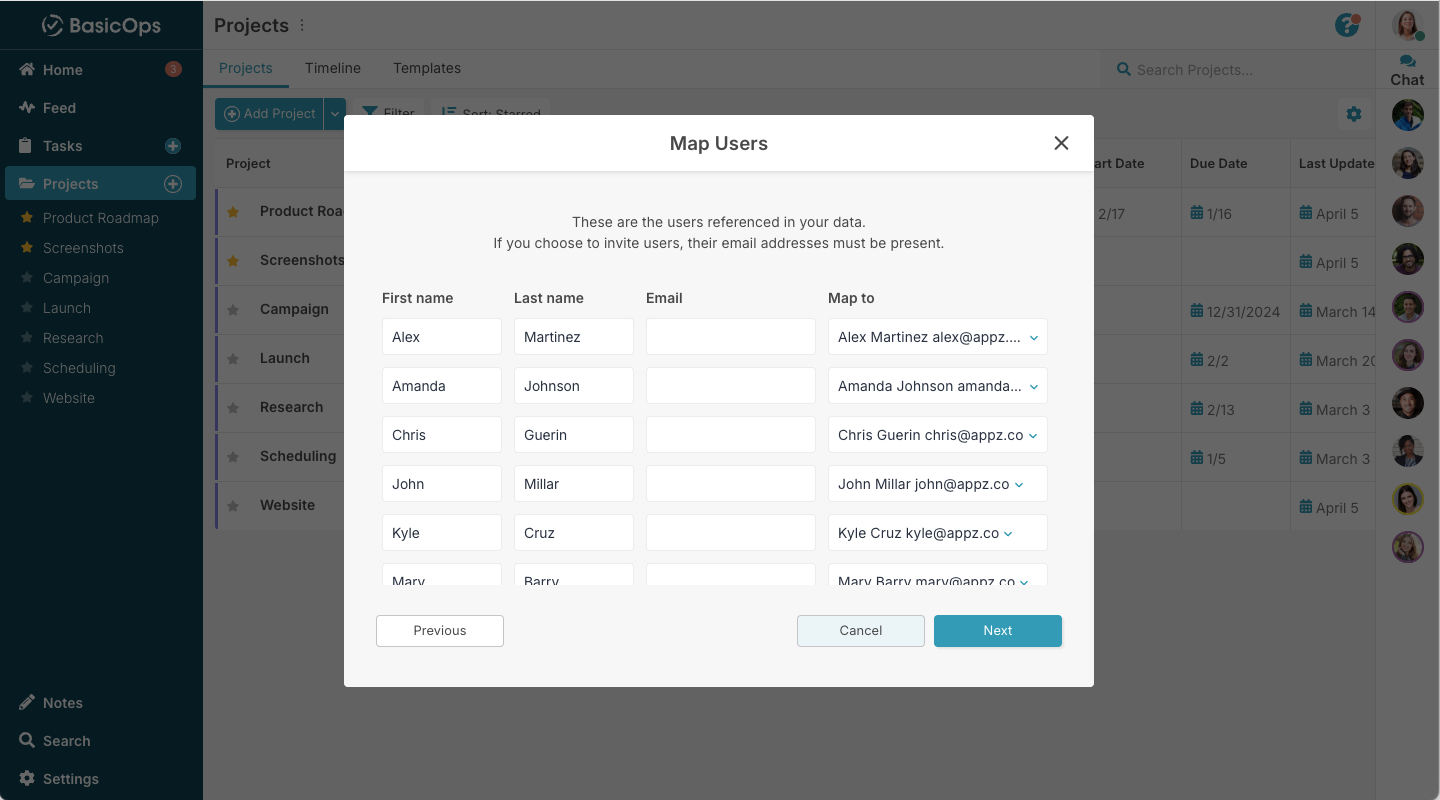Click the Next button
Image resolution: width=1440 pixels, height=800 pixels.
997,631
